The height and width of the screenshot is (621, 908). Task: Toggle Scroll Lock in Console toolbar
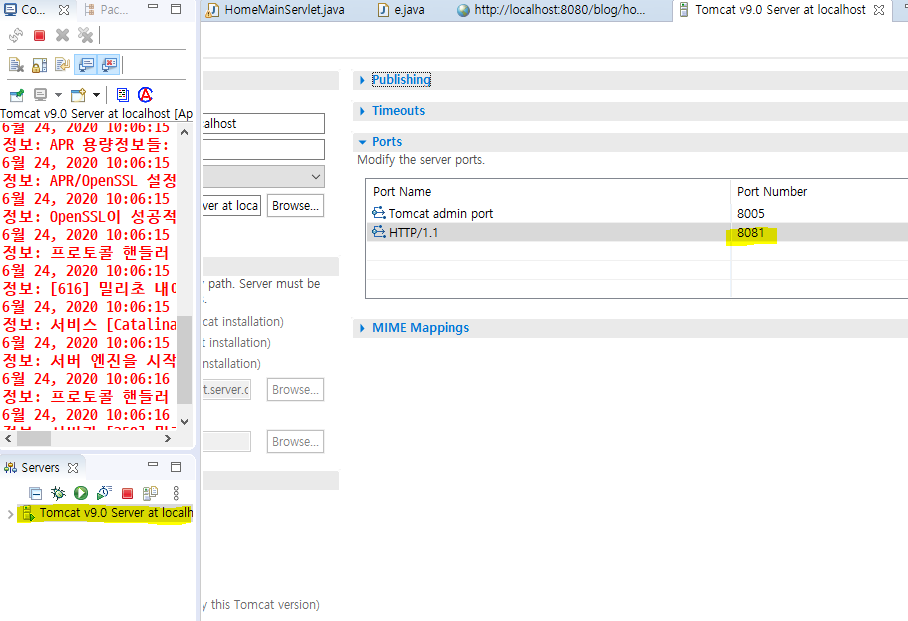coord(39,64)
